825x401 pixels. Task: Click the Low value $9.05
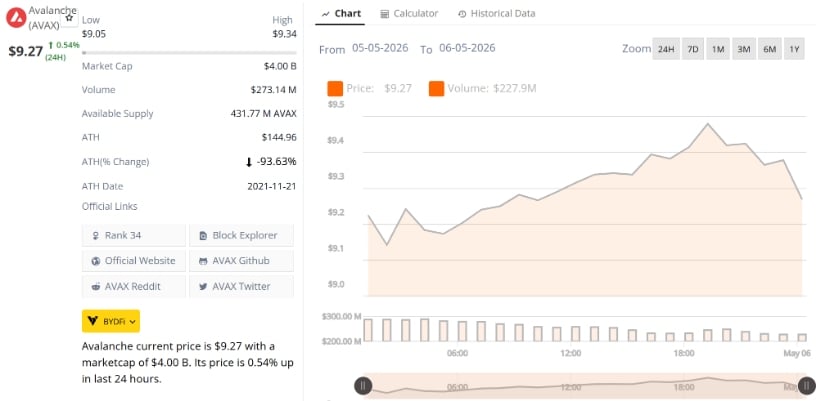94,34
